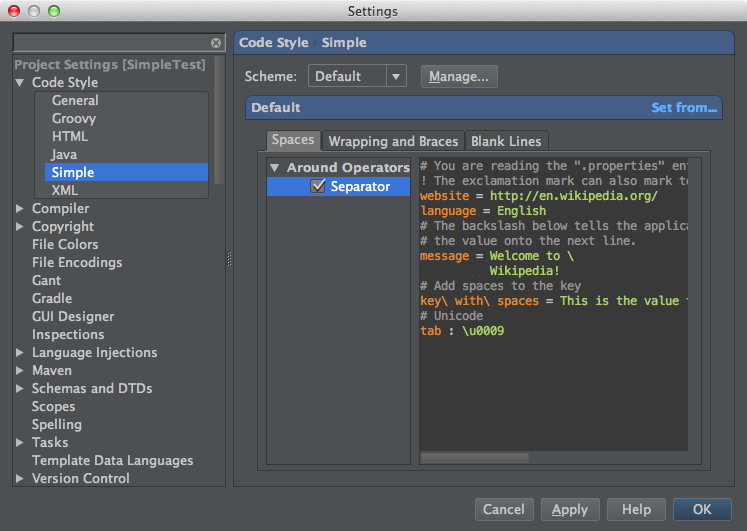
Task: Collapse the Around Operators group
Action: [275, 168]
